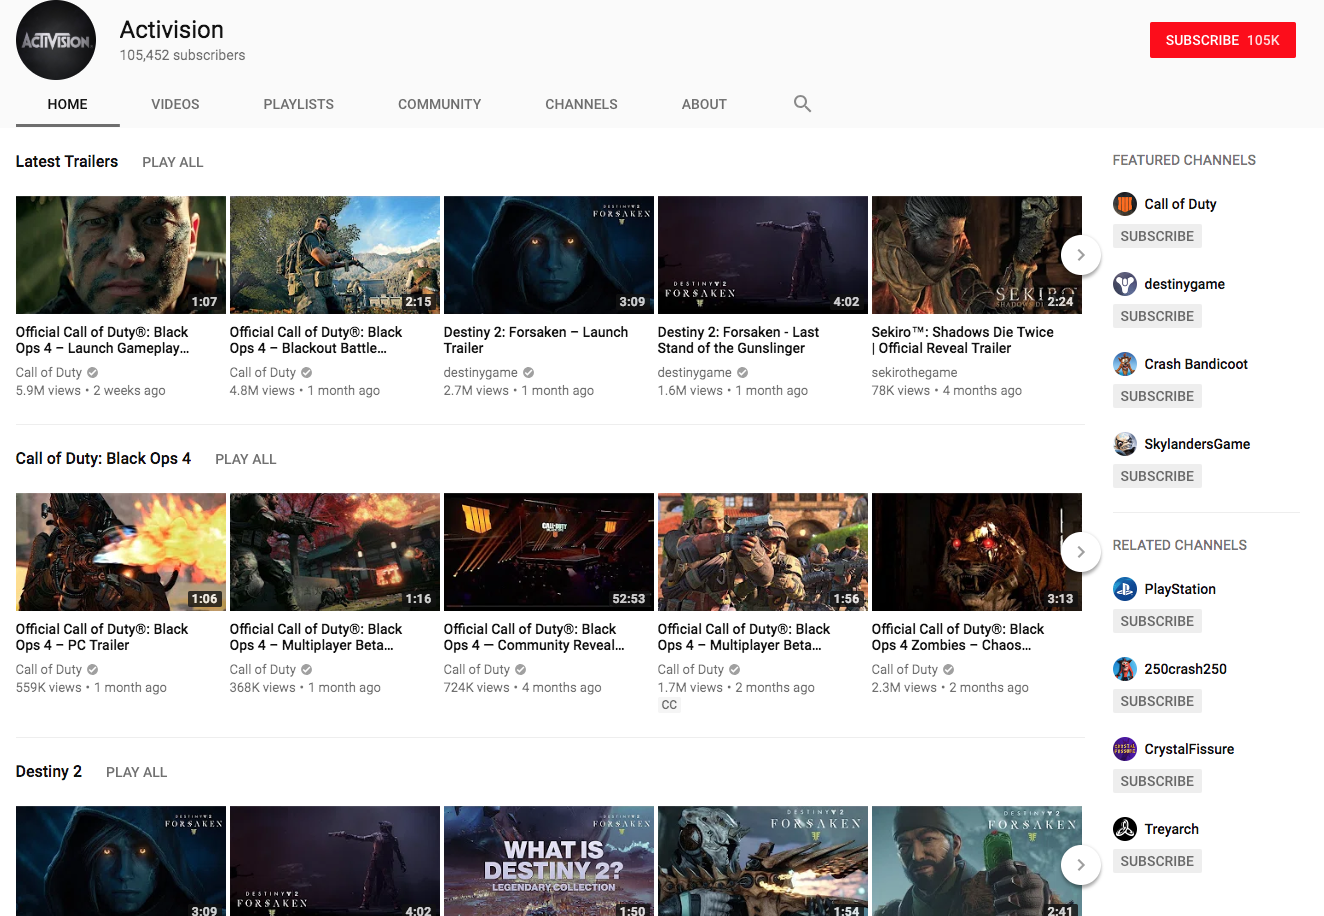Subscribe to the CrystalFissure channel
The width and height of the screenshot is (1324, 916).
(x=1157, y=781)
